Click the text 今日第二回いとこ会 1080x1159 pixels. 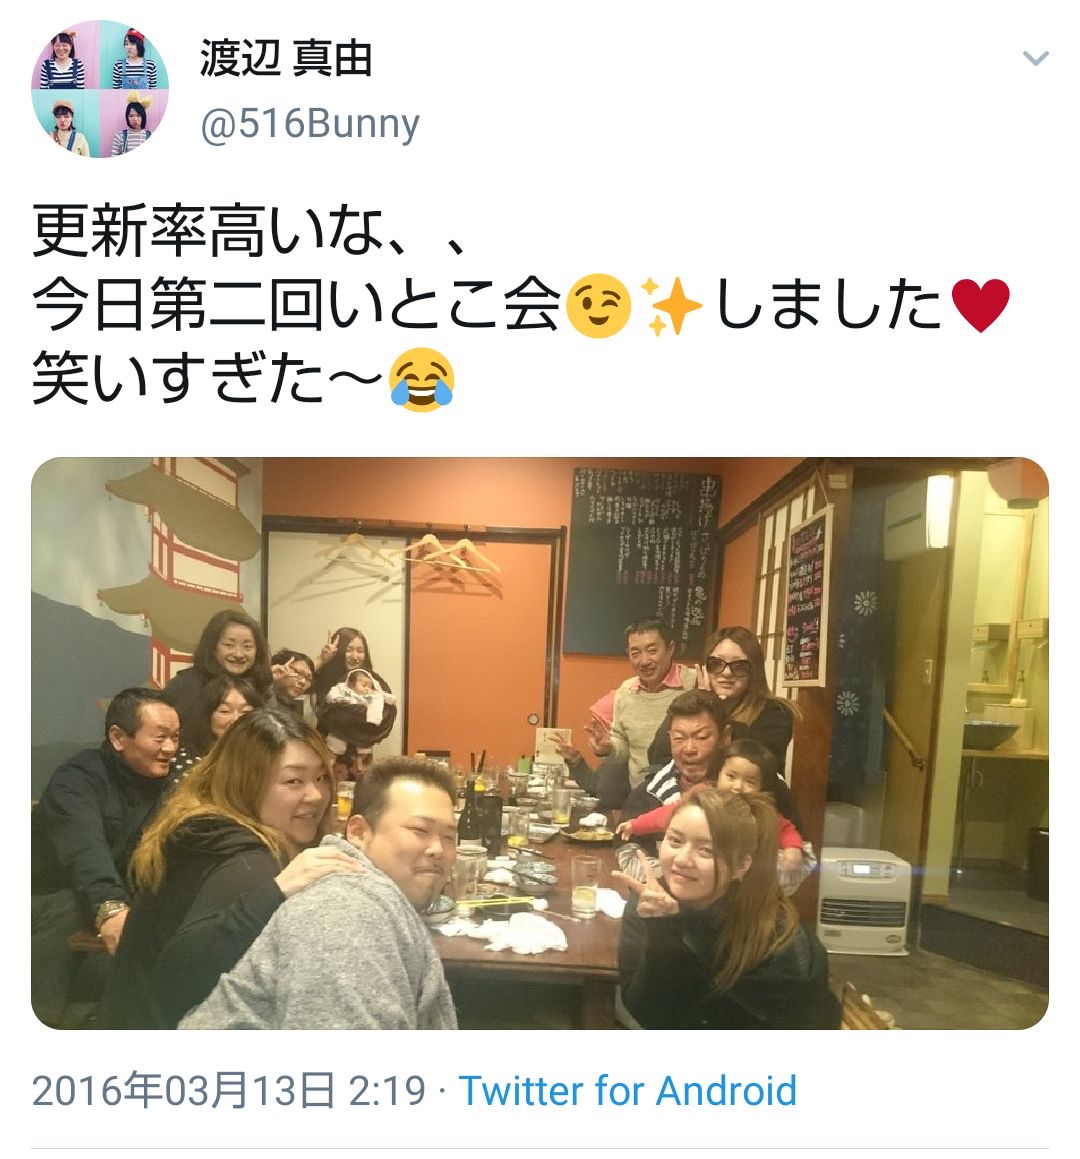pyautogui.click(x=296, y=305)
